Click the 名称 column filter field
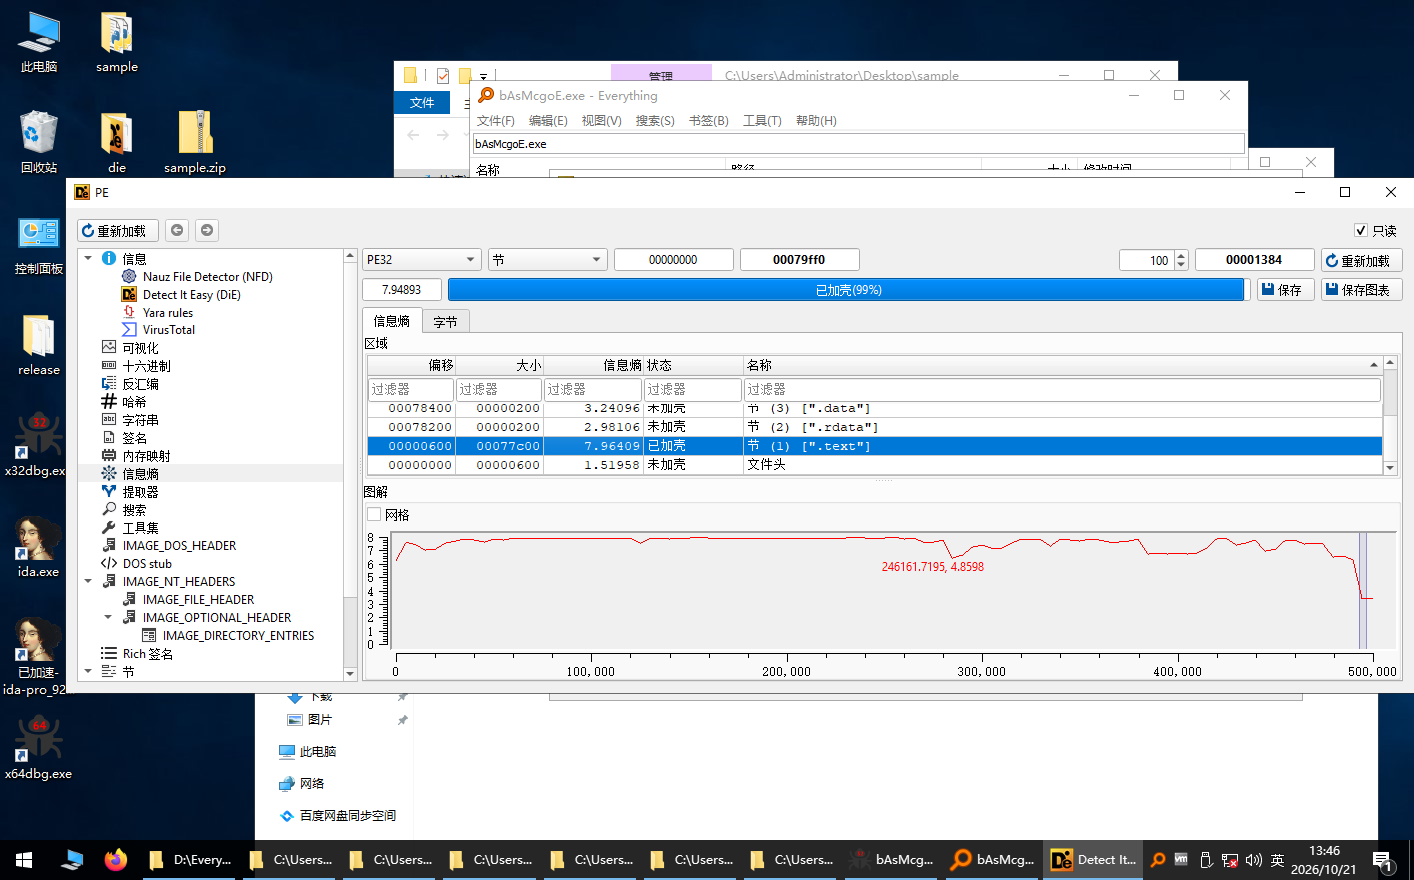 (1063, 389)
